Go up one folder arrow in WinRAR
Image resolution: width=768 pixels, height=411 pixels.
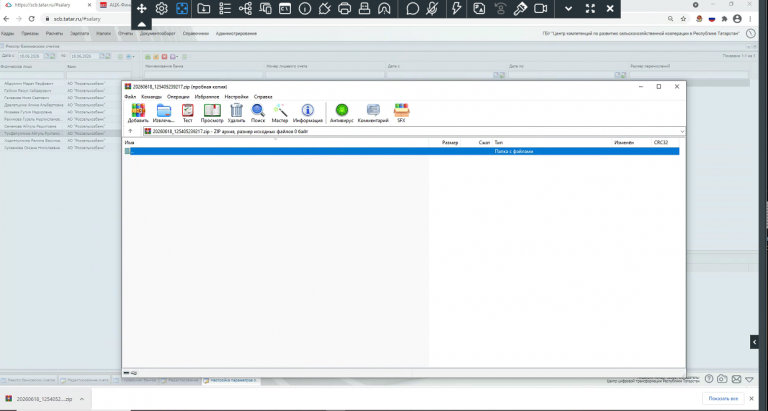pos(130,131)
